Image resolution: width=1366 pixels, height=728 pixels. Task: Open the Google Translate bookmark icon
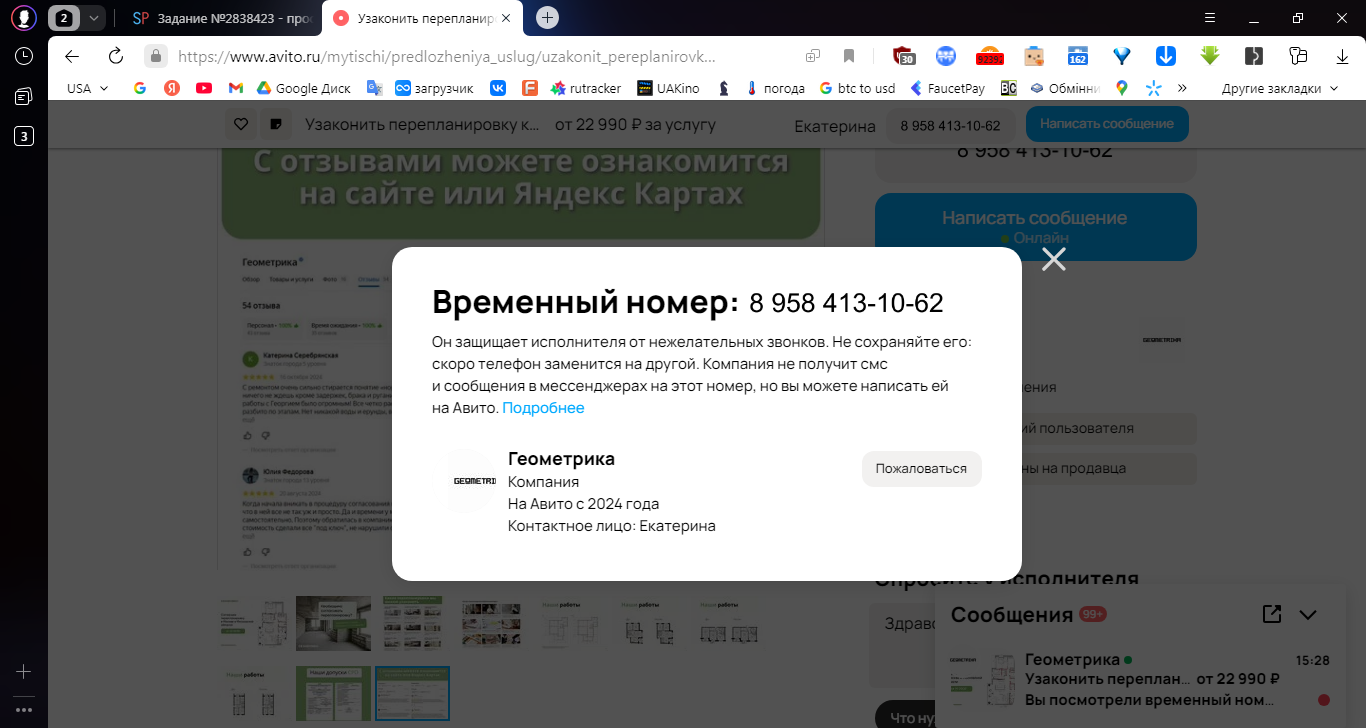(374, 88)
